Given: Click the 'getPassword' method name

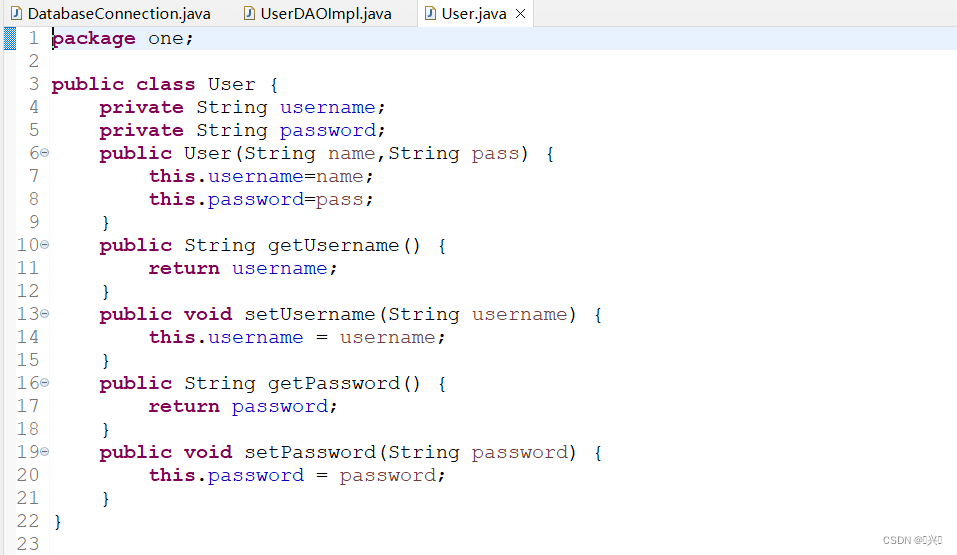Looking at the screenshot, I should pyautogui.click(x=333, y=383).
